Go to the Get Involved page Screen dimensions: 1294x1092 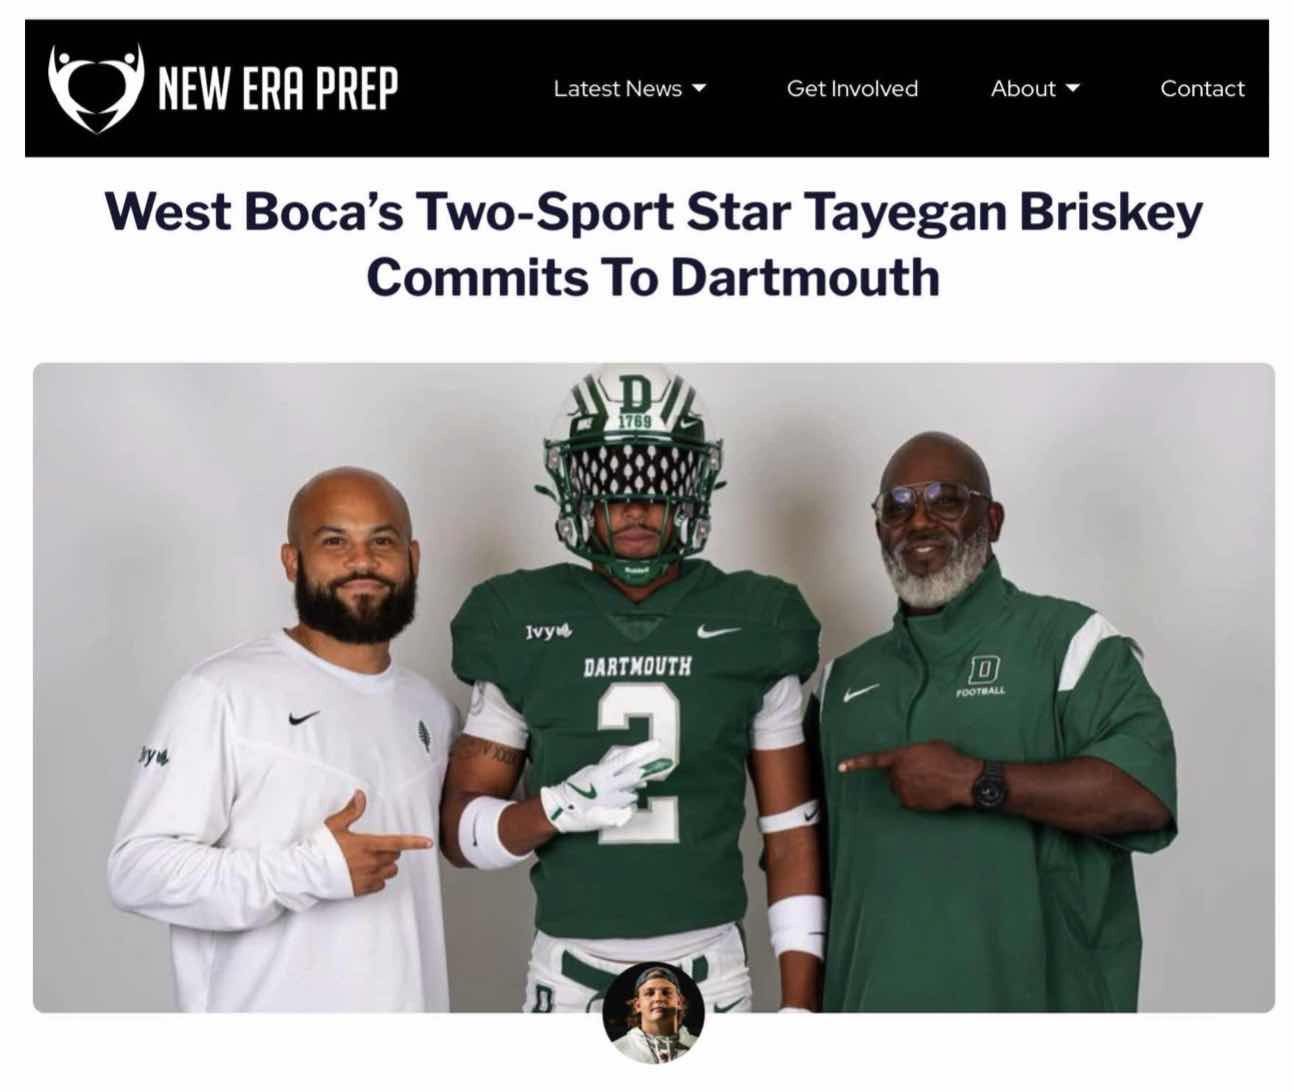(852, 89)
